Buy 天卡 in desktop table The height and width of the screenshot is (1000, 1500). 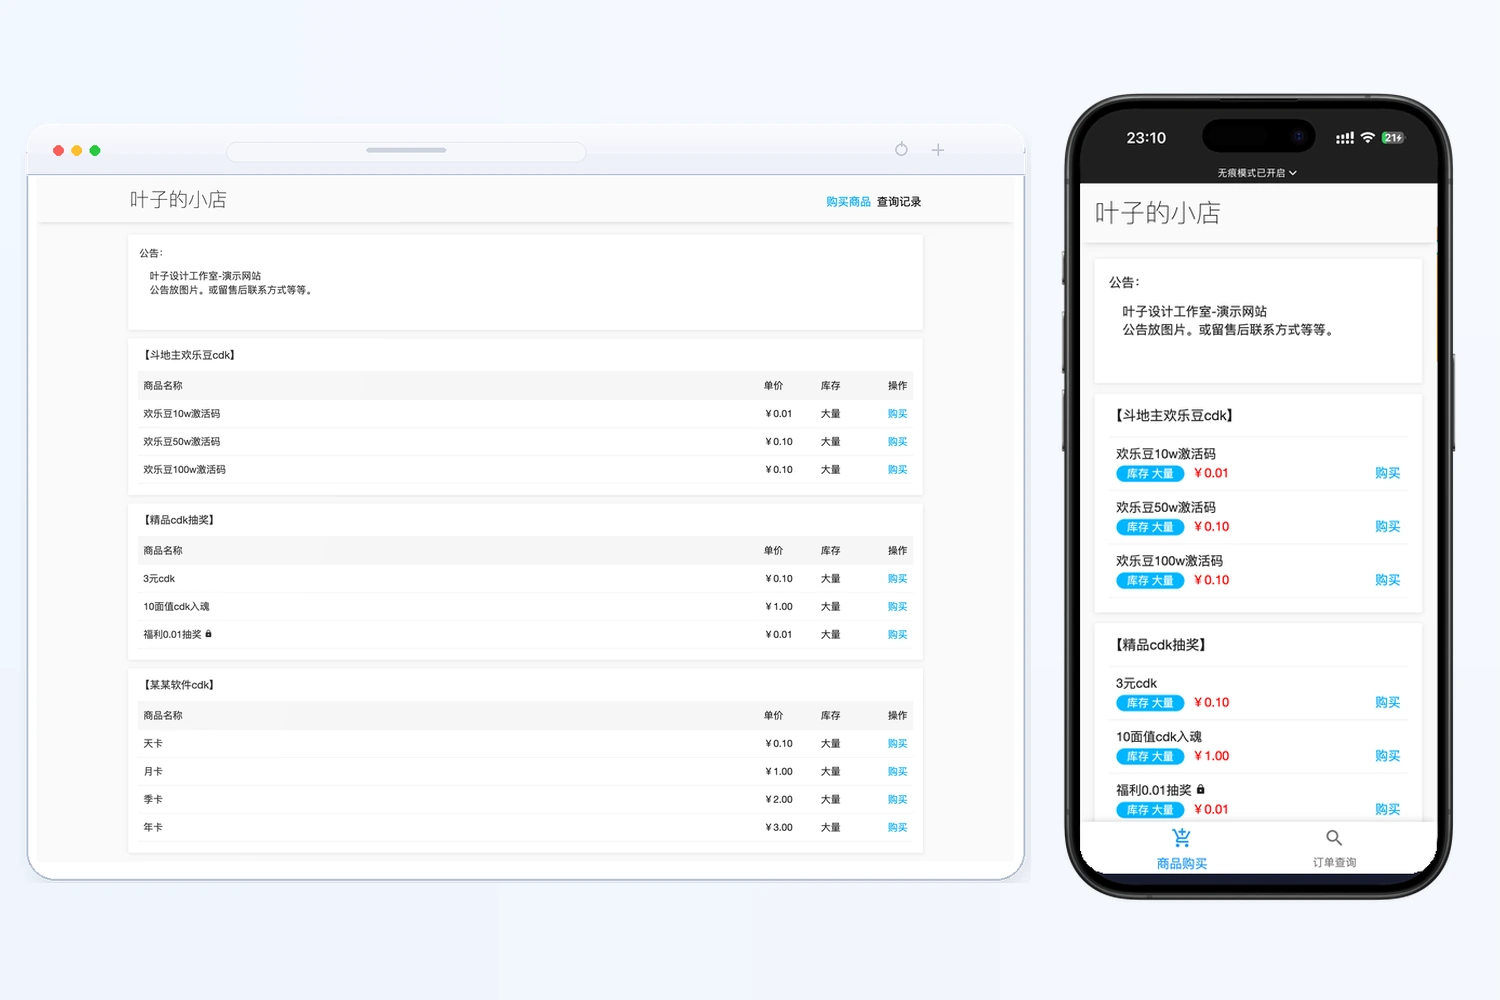click(x=897, y=744)
